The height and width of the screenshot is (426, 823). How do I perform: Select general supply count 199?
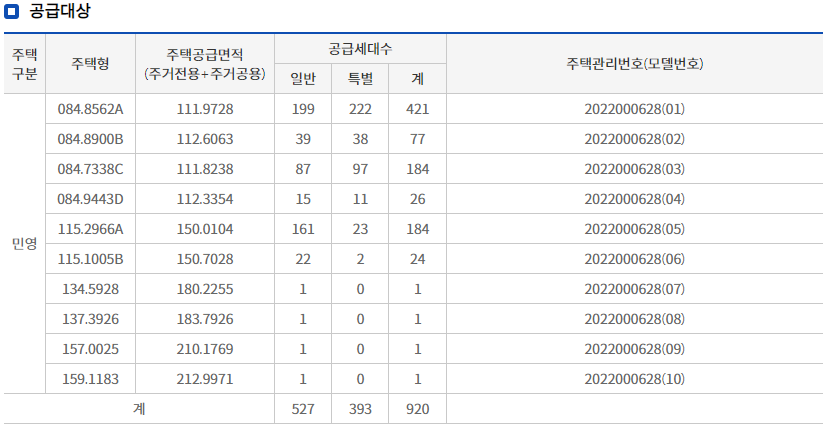[303, 109]
